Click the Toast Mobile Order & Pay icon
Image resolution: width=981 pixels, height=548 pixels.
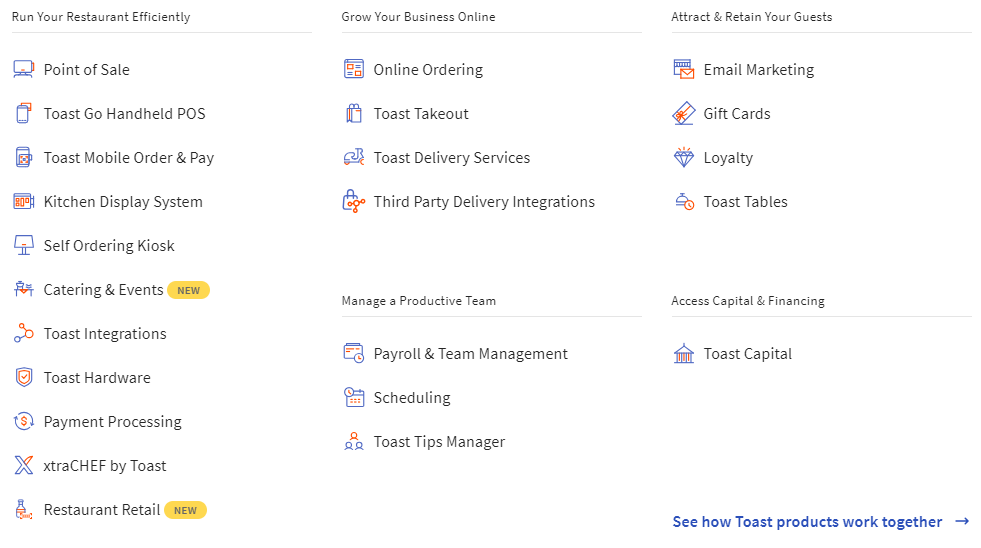24,158
